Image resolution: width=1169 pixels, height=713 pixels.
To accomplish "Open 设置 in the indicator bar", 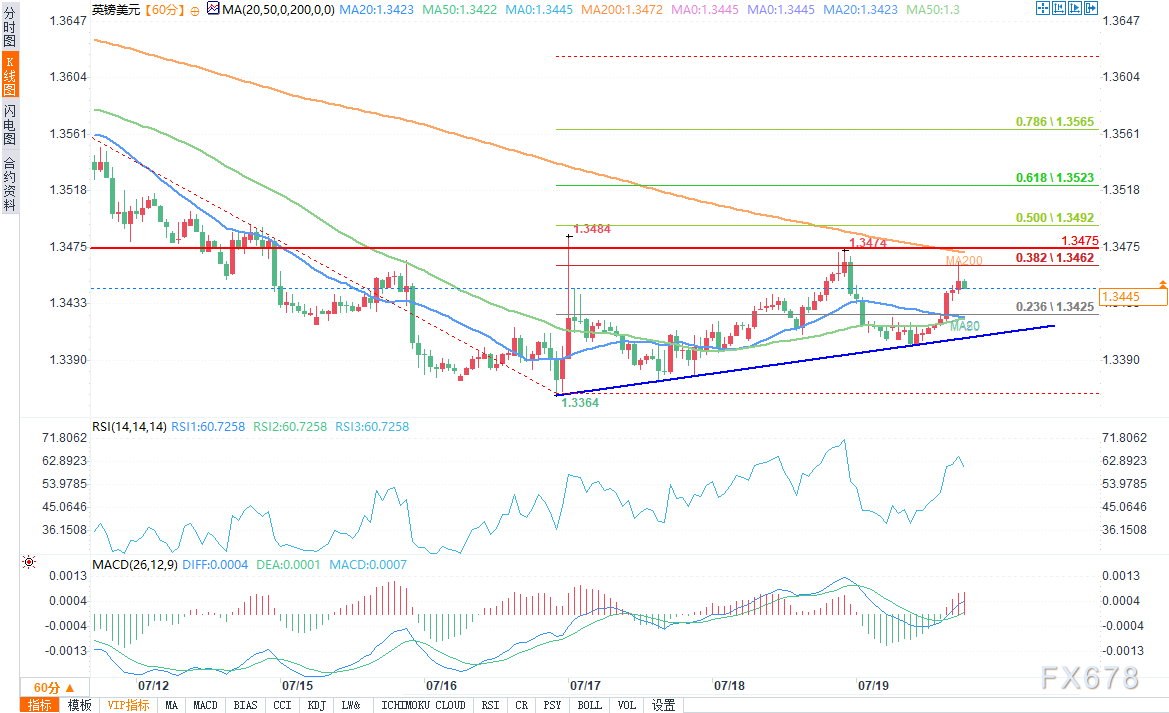I will tap(663, 705).
